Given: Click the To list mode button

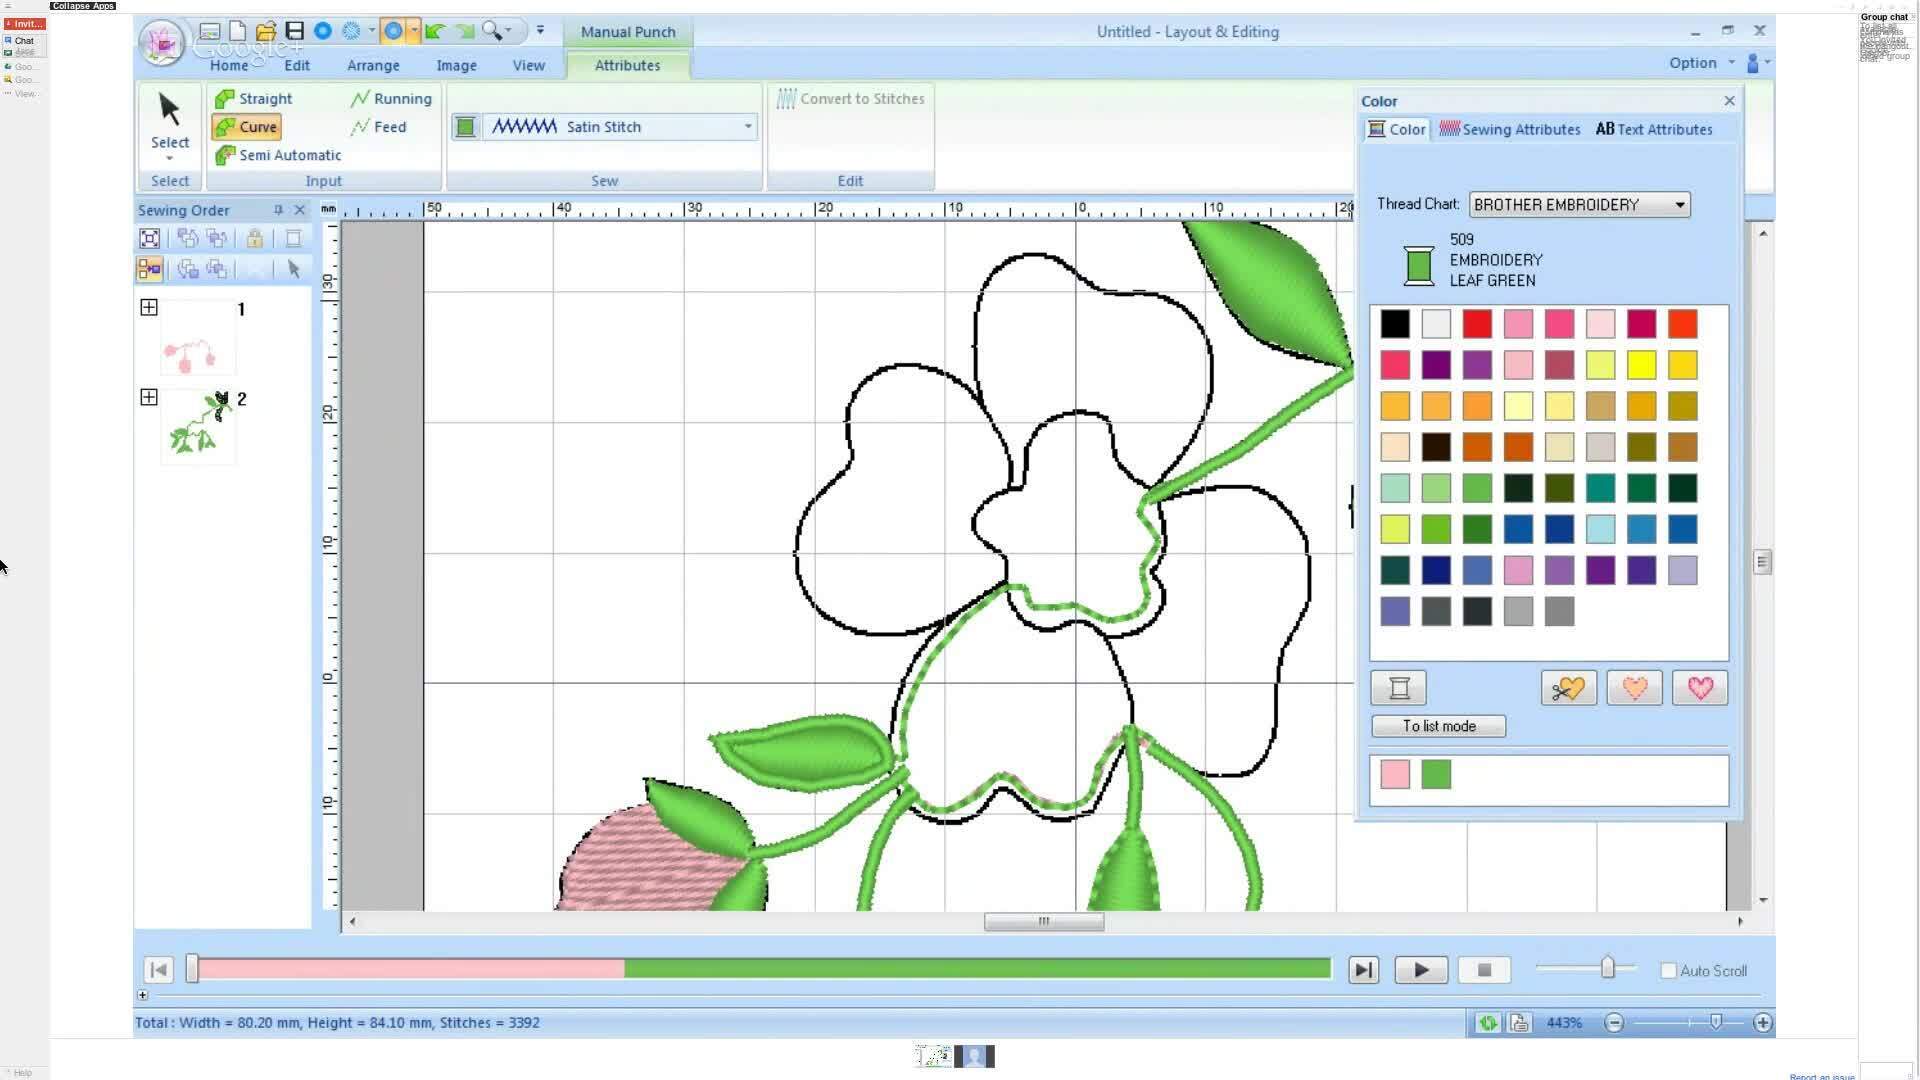Looking at the screenshot, I should [x=1438, y=726].
